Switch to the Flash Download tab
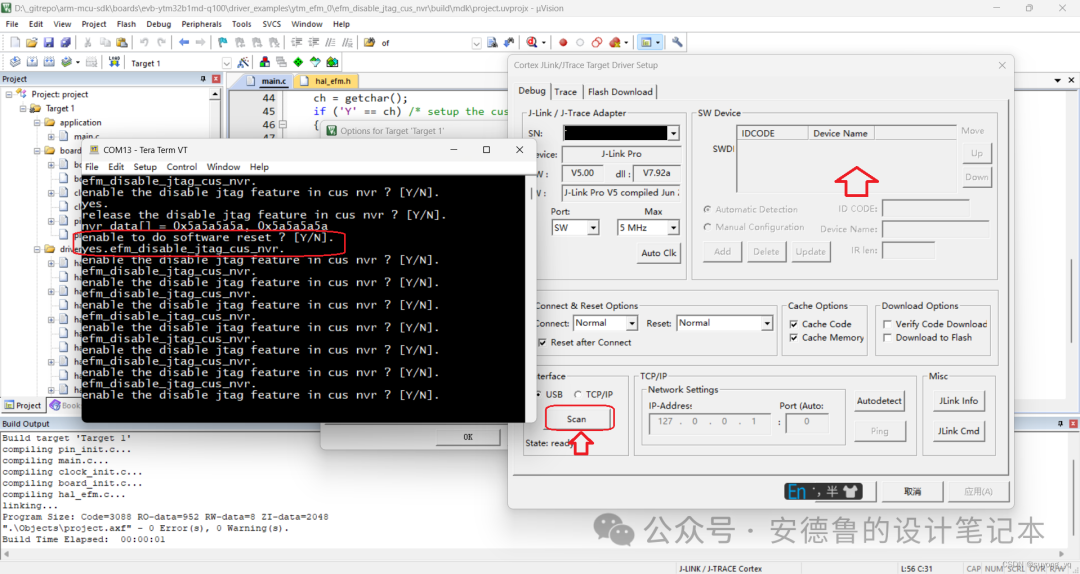1080x574 pixels. 620,92
